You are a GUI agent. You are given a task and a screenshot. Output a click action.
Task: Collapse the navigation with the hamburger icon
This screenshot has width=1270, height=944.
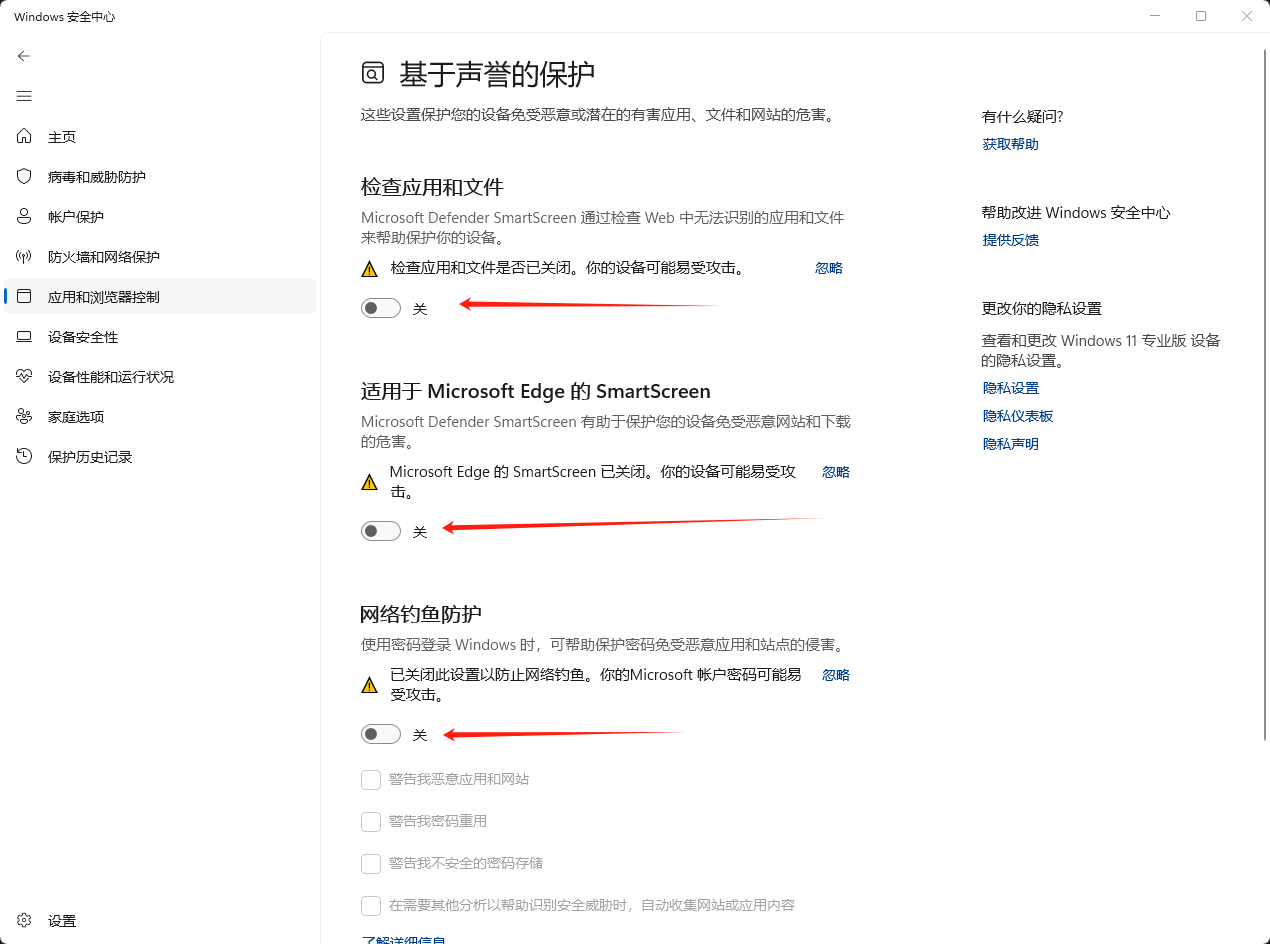24,96
